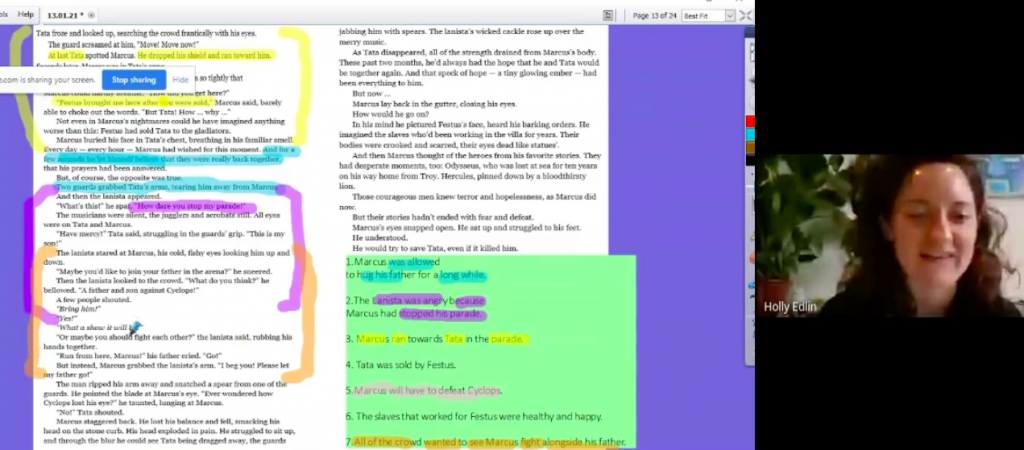Select the cyan pen color swatch
The width and height of the screenshot is (1024, 450).
(750, 135)
